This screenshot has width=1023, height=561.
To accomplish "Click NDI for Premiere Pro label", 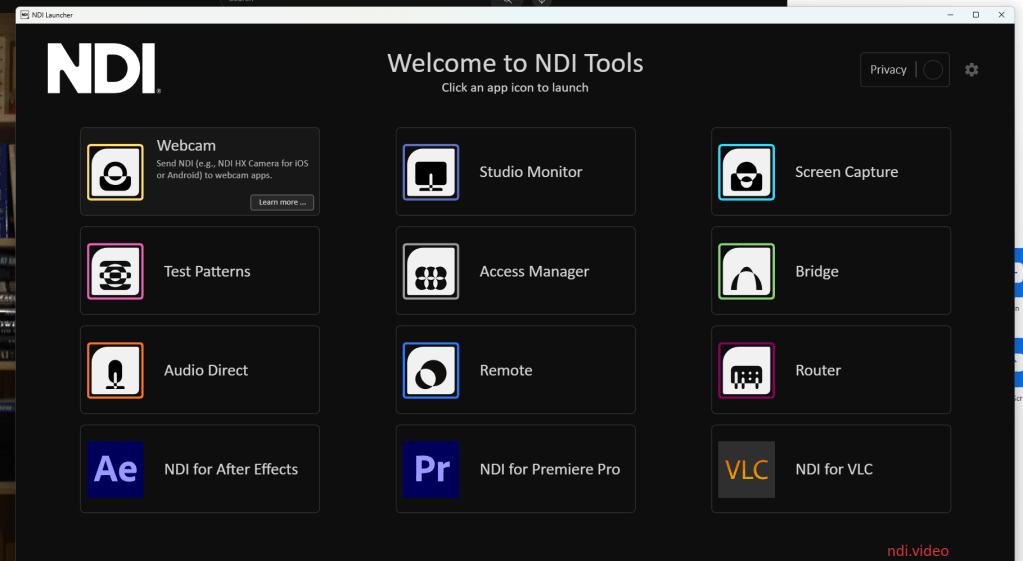I will click(550, 470).
